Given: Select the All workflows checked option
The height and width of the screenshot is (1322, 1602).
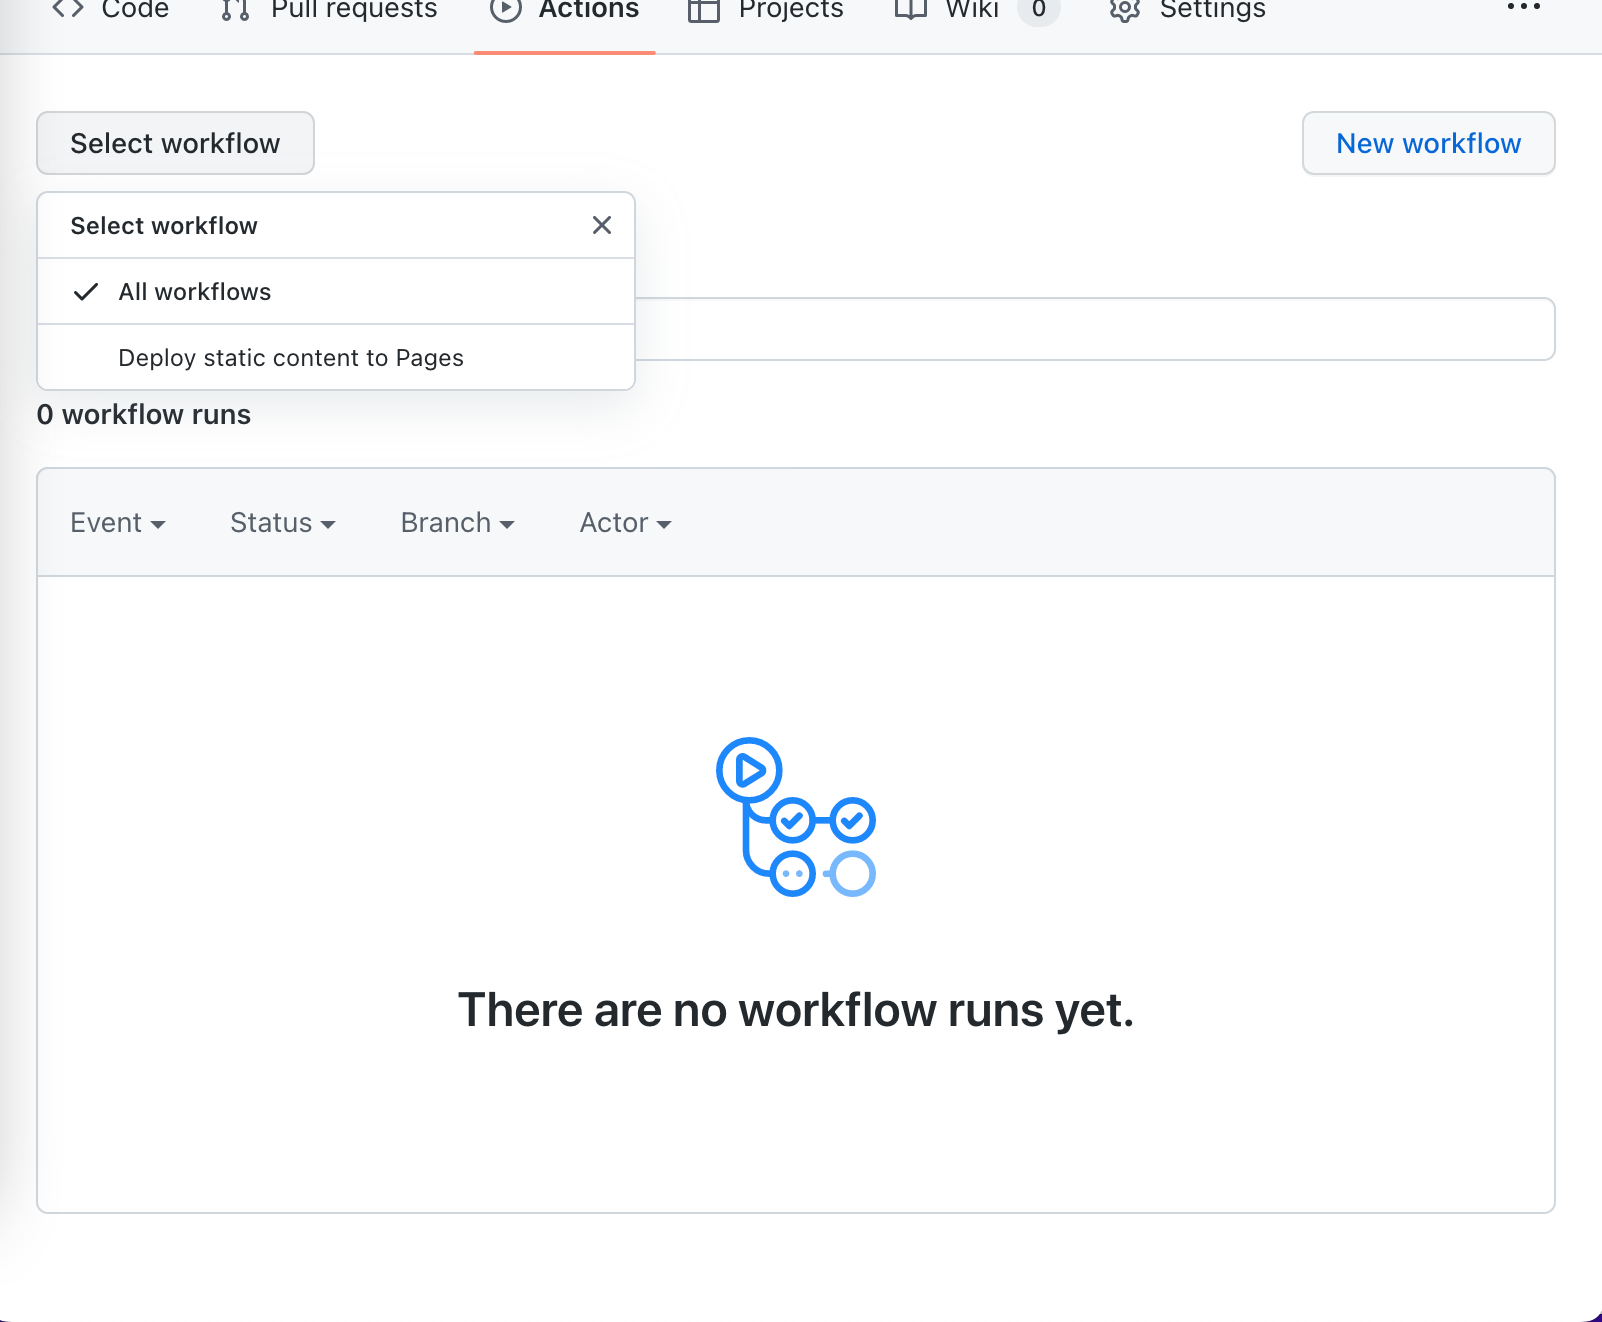Looking at the screenshot, I should (194, 291).
